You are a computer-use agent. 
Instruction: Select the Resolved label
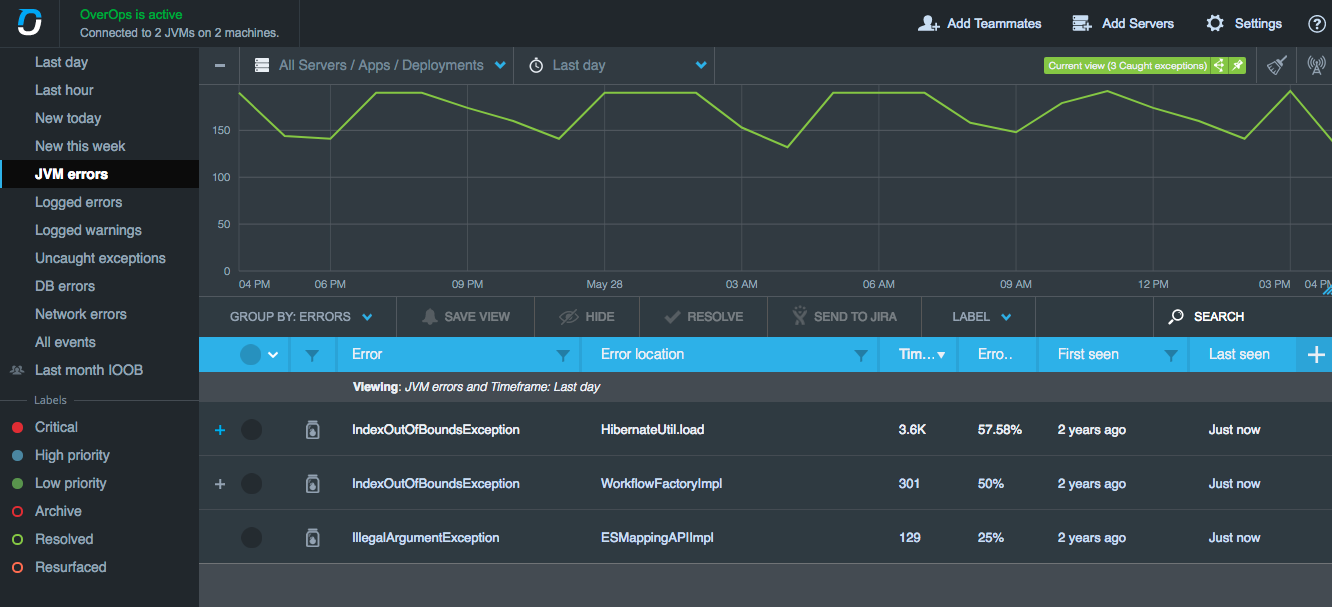[x=64, y=539]
